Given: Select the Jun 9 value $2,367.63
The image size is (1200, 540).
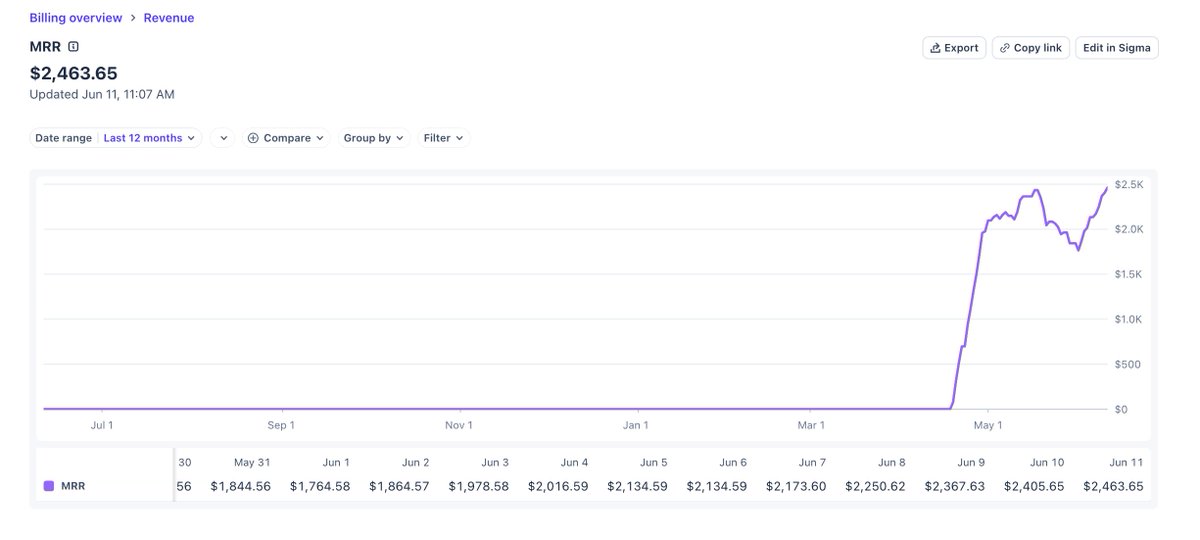Looking at the screenshot, I should pyautogui.click(x=955, y=487).
